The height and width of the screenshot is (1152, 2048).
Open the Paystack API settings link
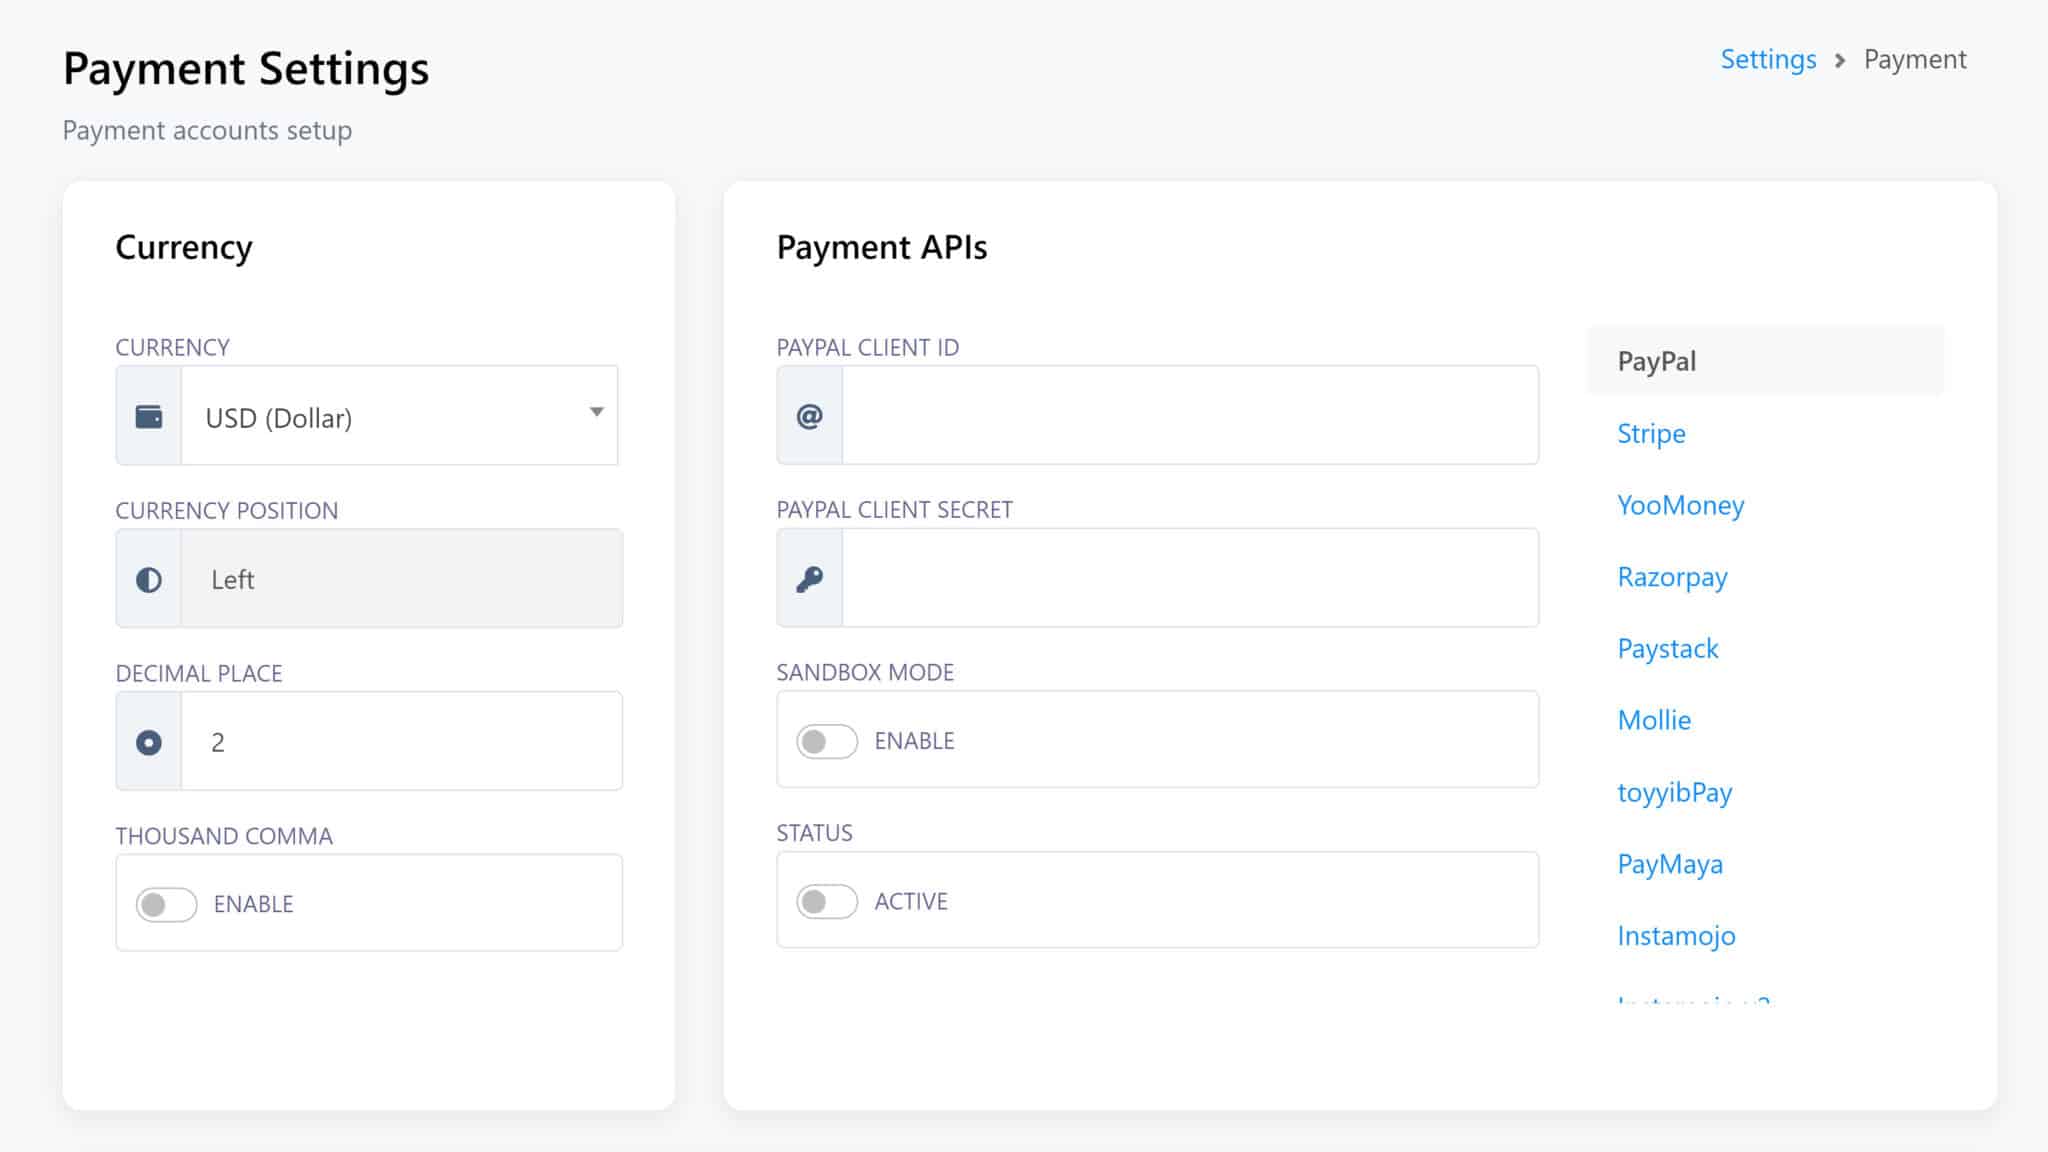(x=1668, y=649)
